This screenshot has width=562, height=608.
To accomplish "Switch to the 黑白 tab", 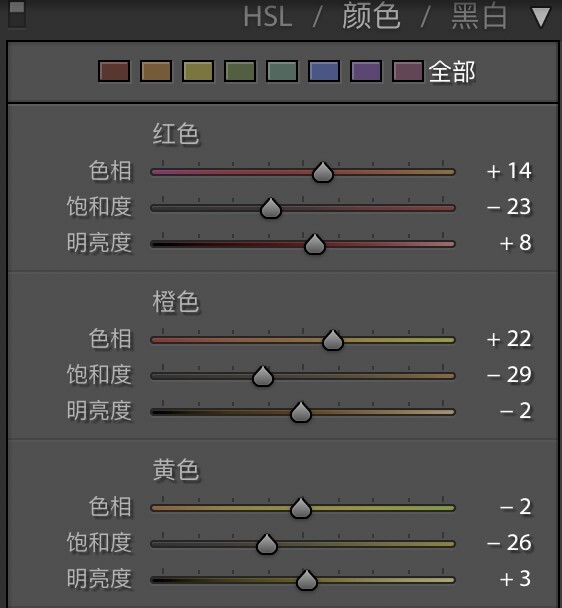I will point(479,16).
